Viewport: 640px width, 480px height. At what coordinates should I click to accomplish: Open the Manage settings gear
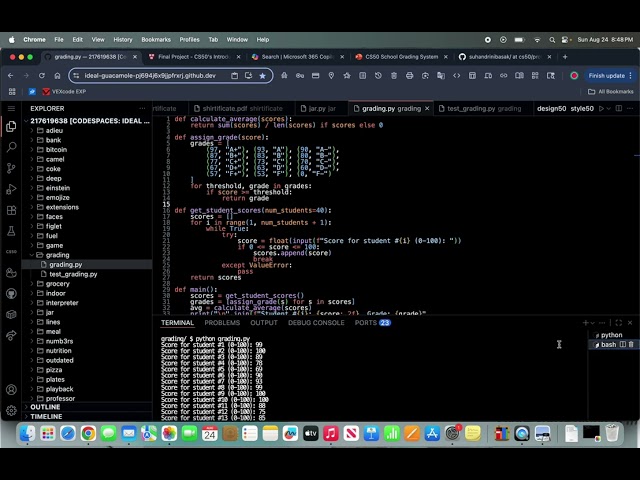coord(11,410)
